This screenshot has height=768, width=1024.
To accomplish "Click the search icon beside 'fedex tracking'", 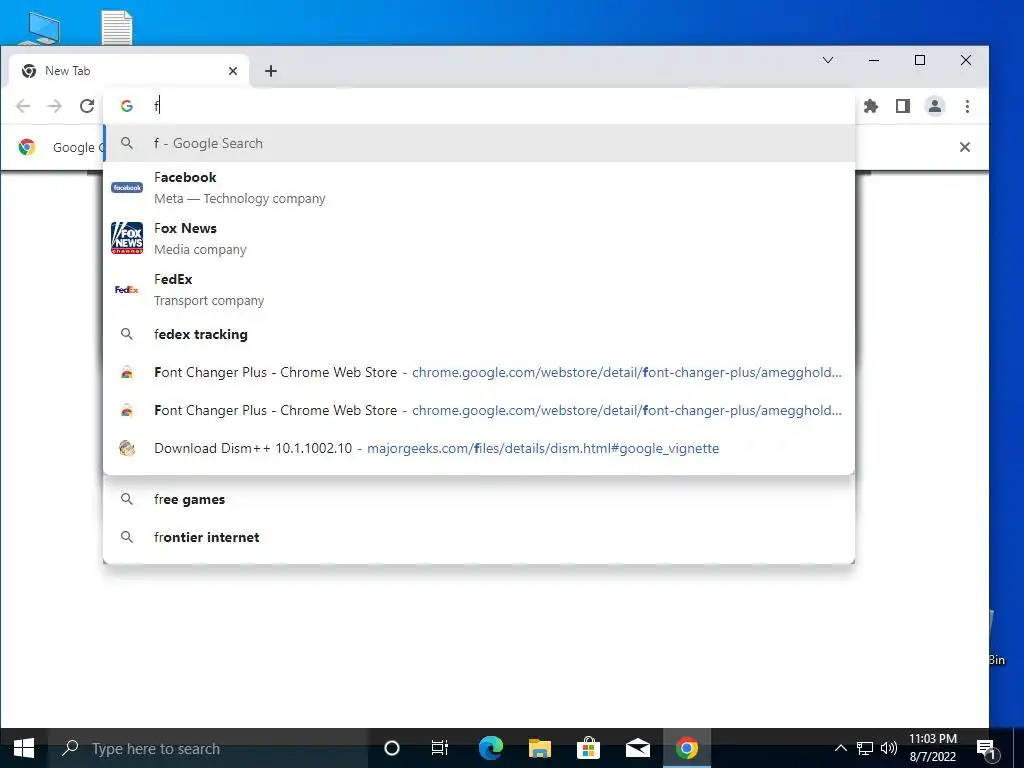I will pyautogui.click(x=127, y=334).
